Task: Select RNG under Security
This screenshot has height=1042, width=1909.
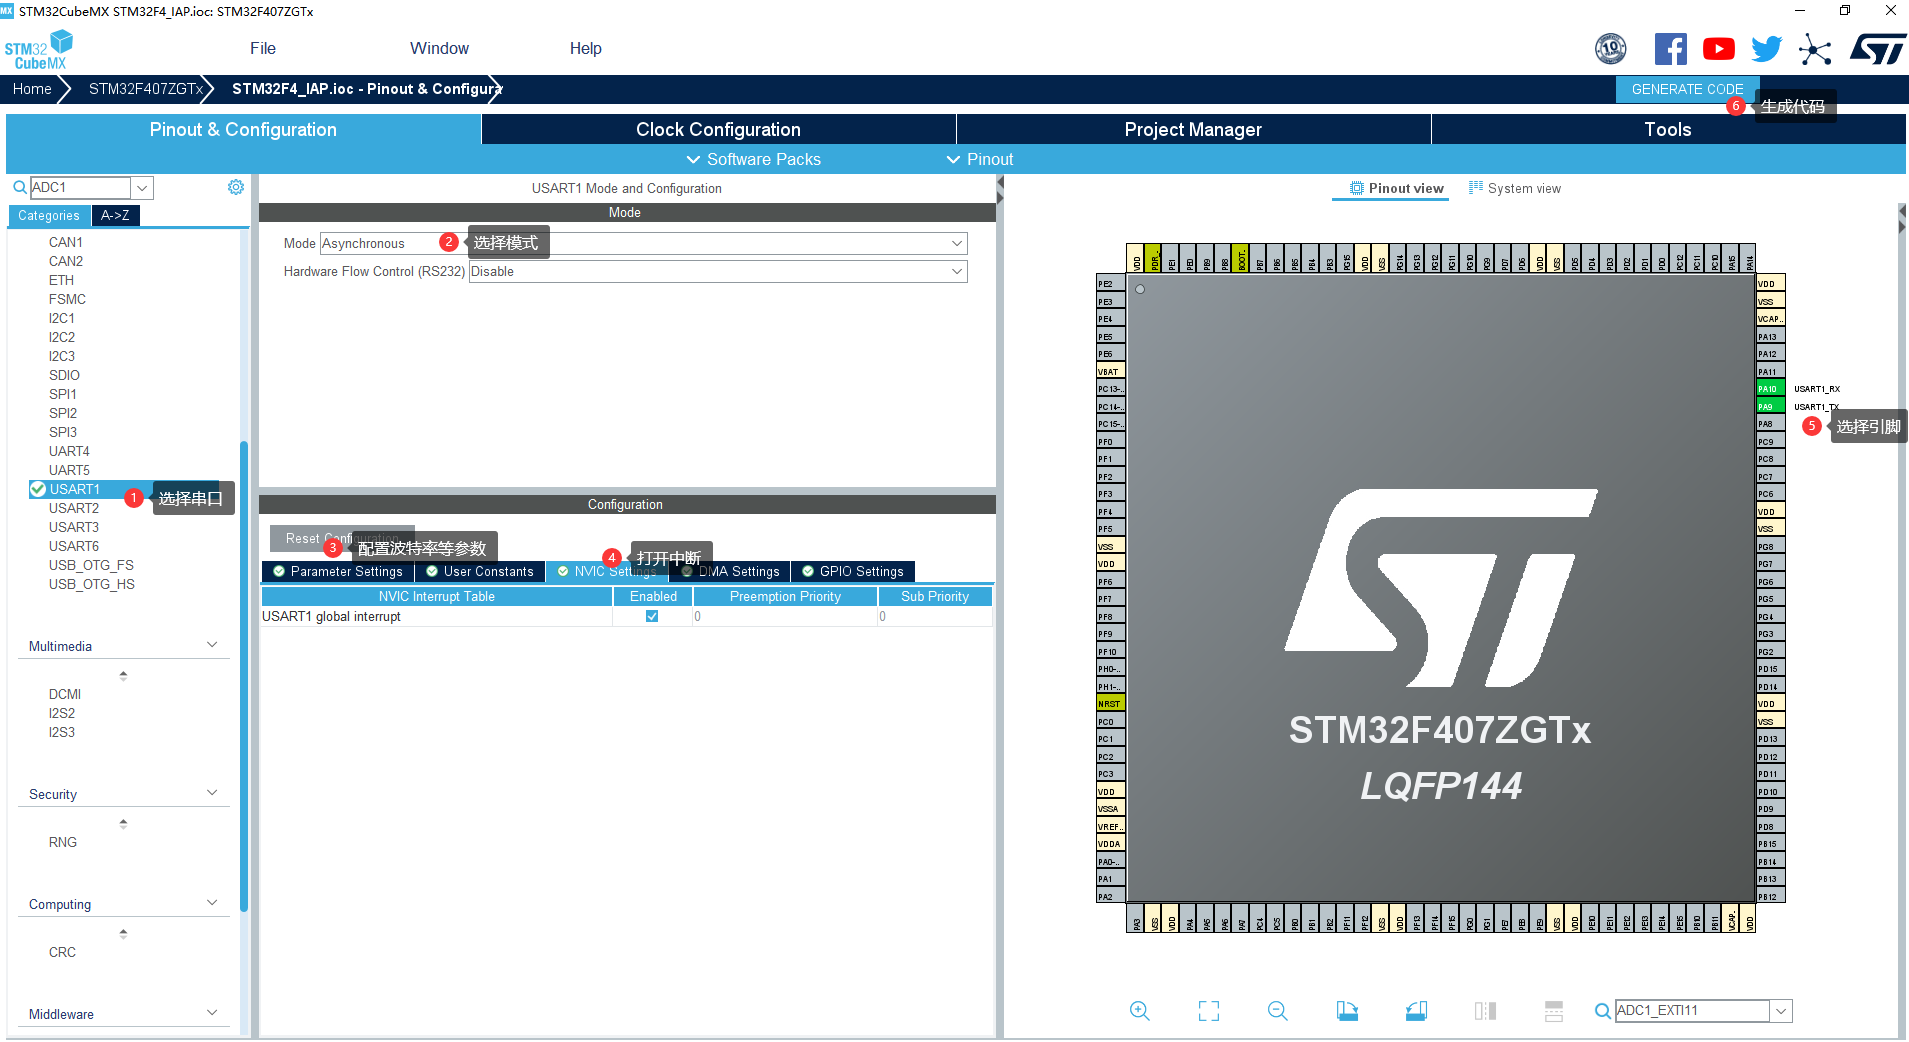Action: tap(63, 842)
